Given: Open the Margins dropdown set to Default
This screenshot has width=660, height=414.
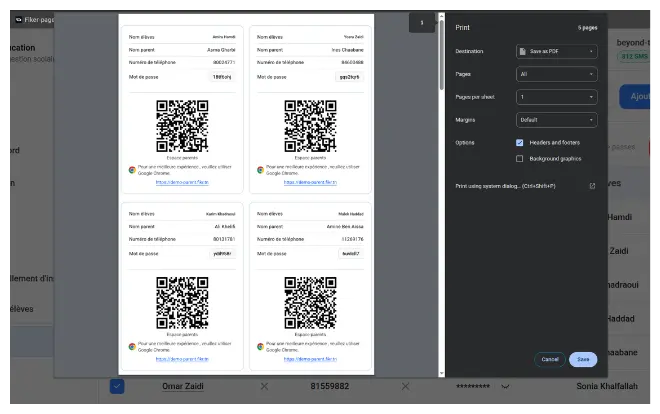Looking at the screenshot, I should tap(556, 120).
